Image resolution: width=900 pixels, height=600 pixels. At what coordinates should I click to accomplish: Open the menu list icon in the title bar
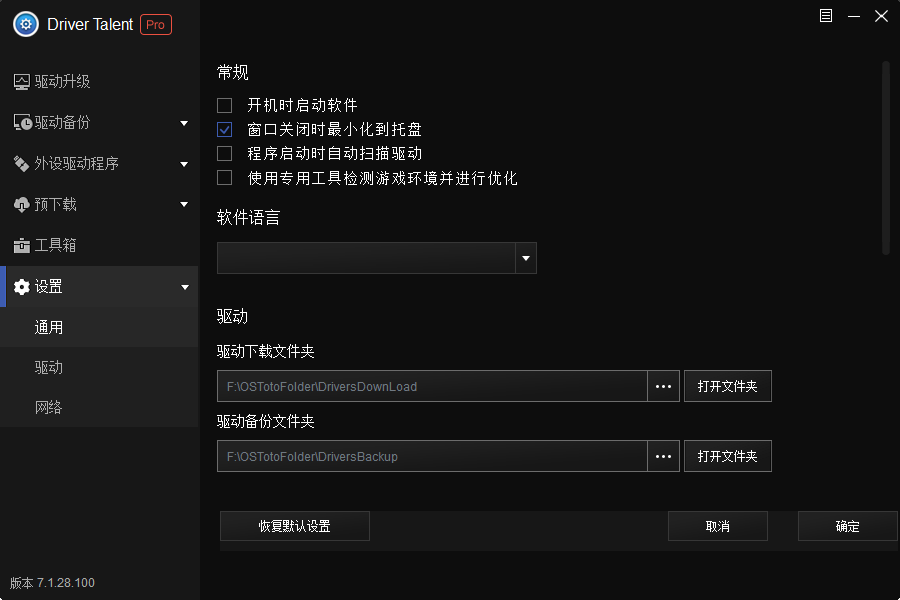[825, 16]
